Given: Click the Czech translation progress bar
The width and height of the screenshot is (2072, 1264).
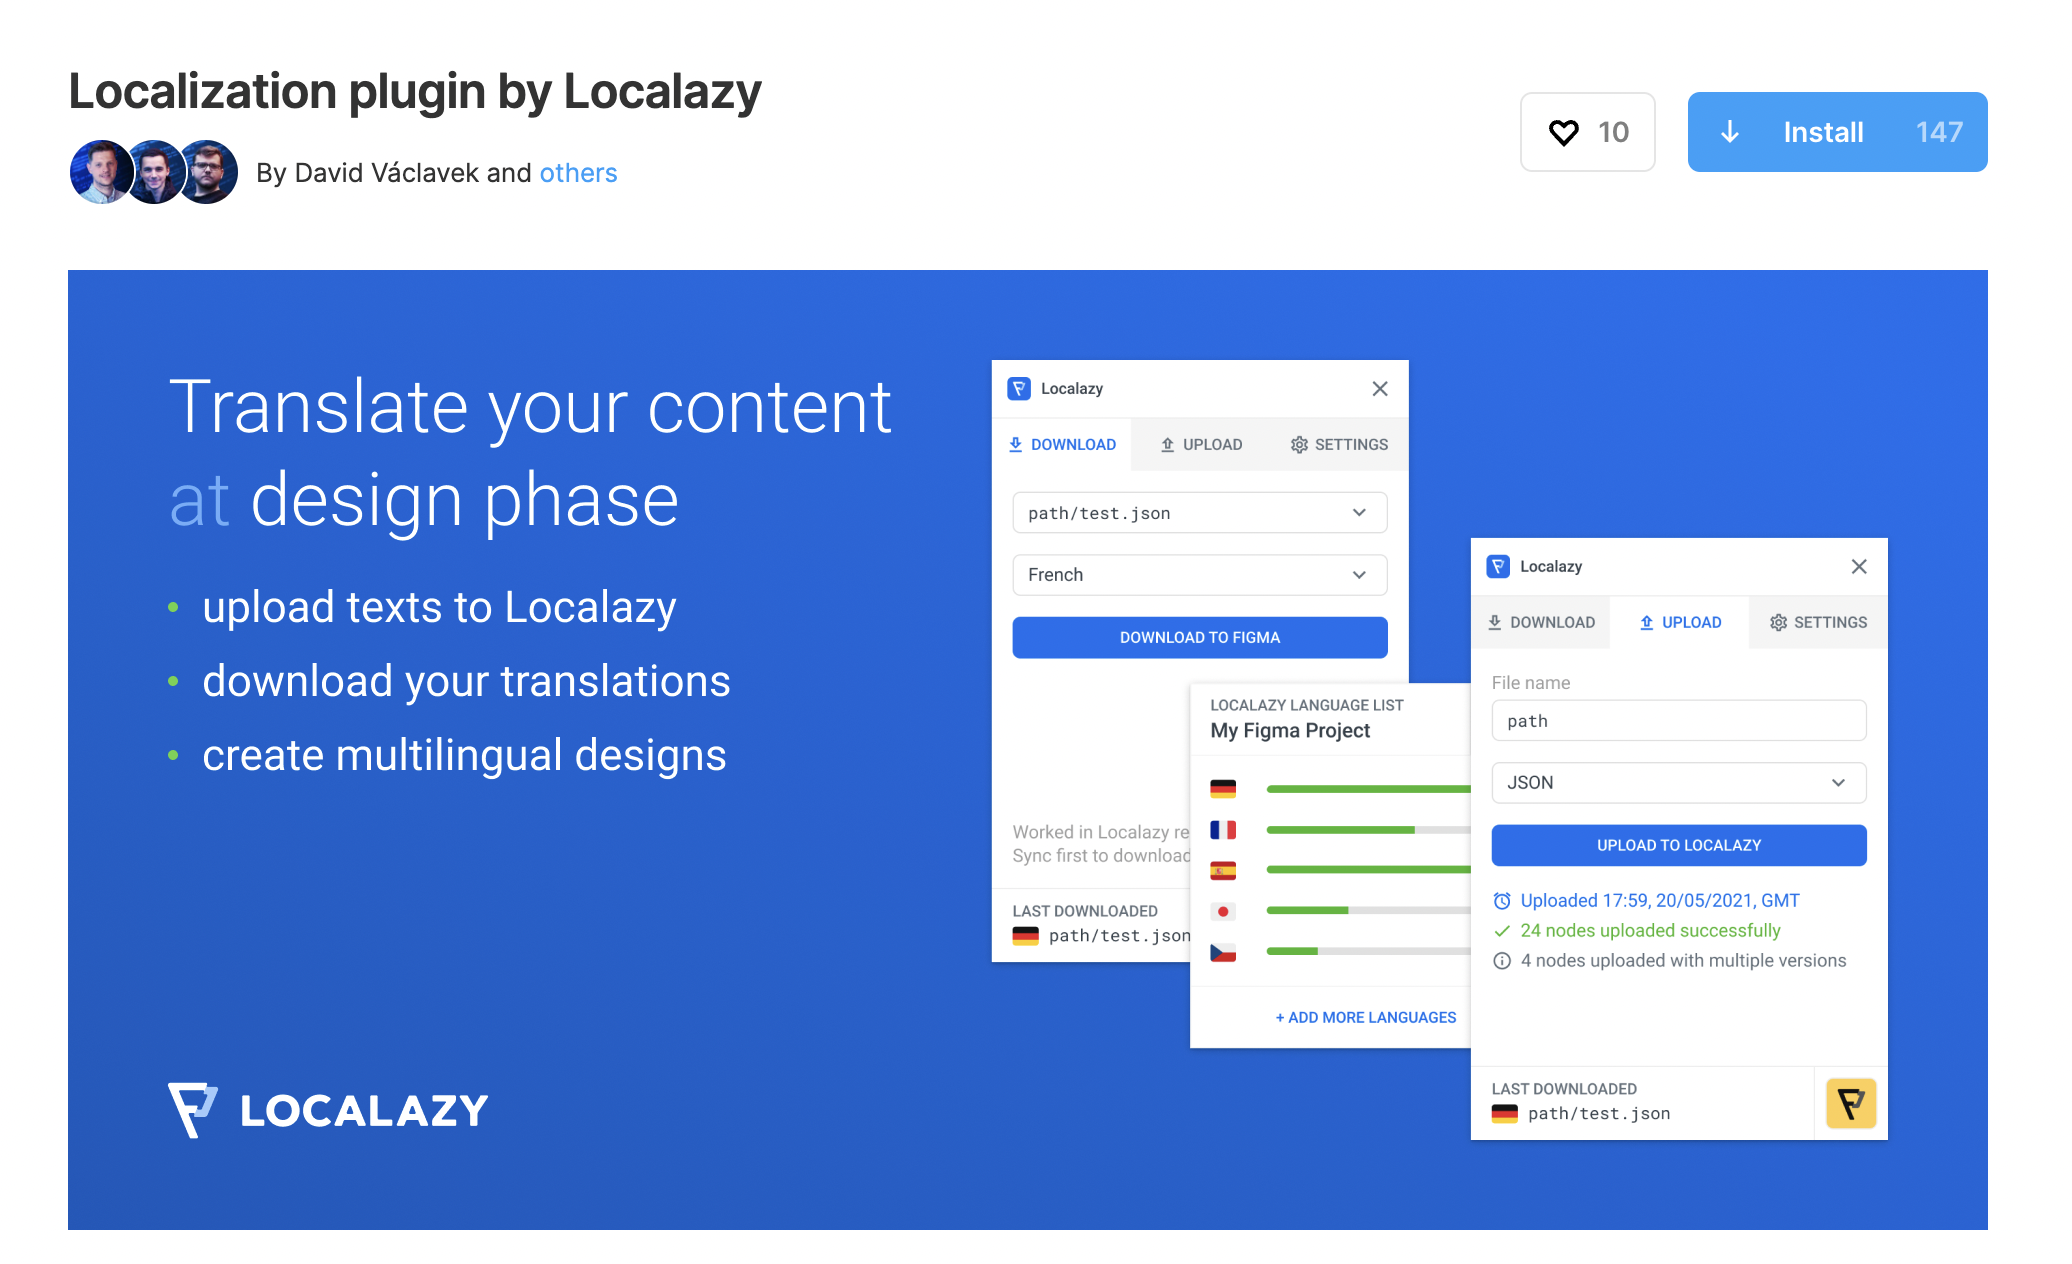Looking at the screenshot, I should 1368,952.
